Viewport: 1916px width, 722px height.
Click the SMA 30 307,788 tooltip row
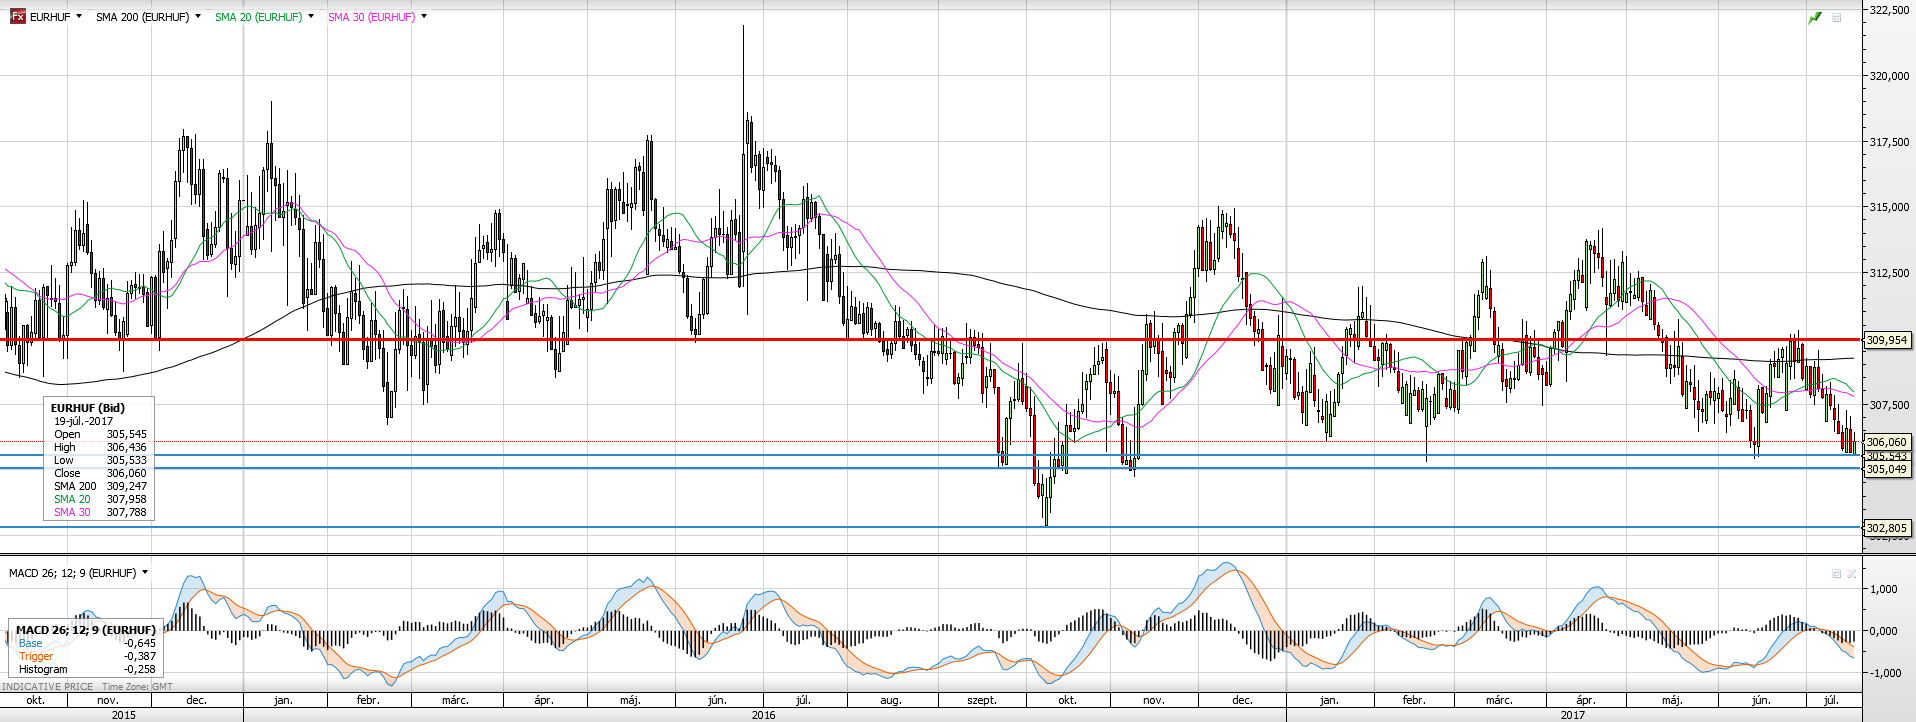100,512
